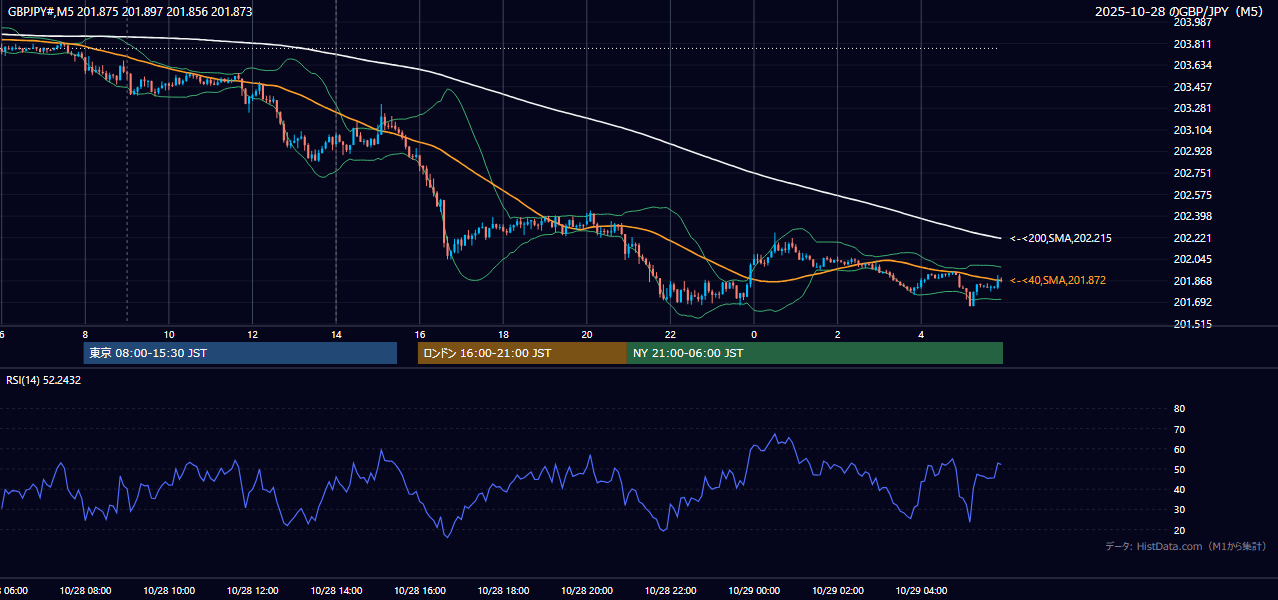Screen dimensions: 1278x600
Task: Click the 10/28 08:00 time axis label
Action: [x=85, y=590]
